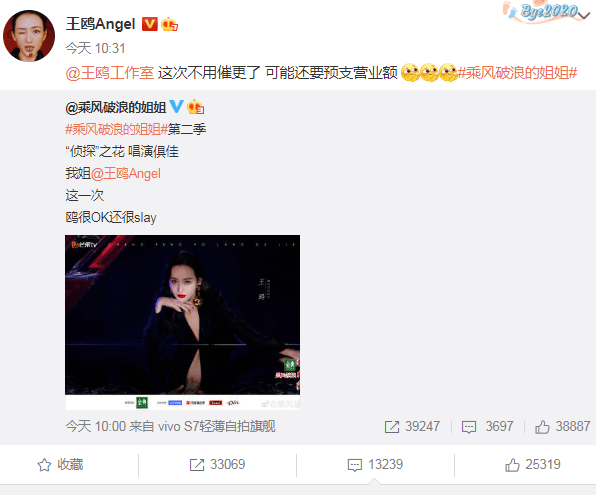Screen dimensions: 596x495
Task: Toggle 收藏 favorite star for this post
Action: pyautogui.click(x=60, y=465)
